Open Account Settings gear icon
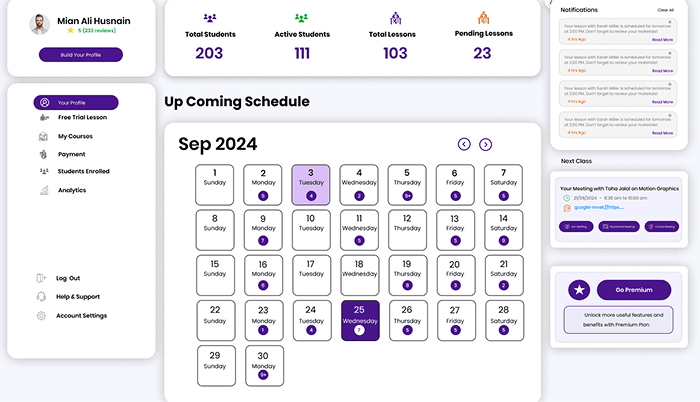Viewport: 700px width, 402px height. click(x=41, y=316)
